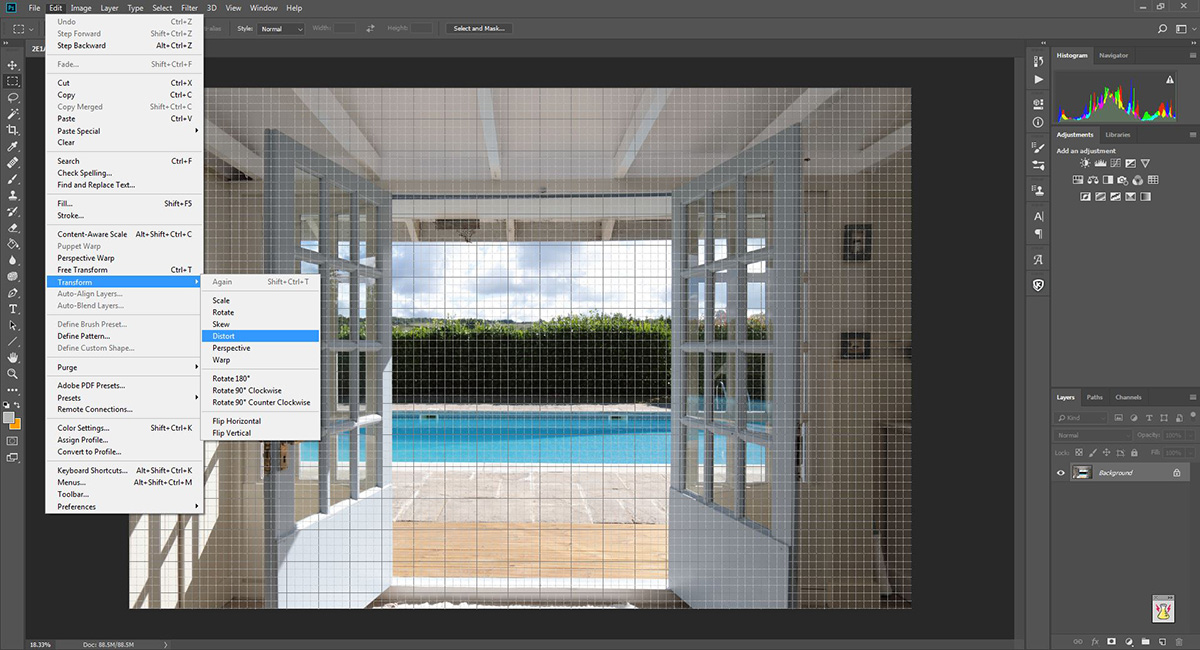Select the Zoom tool

click(x=13, y=373)
